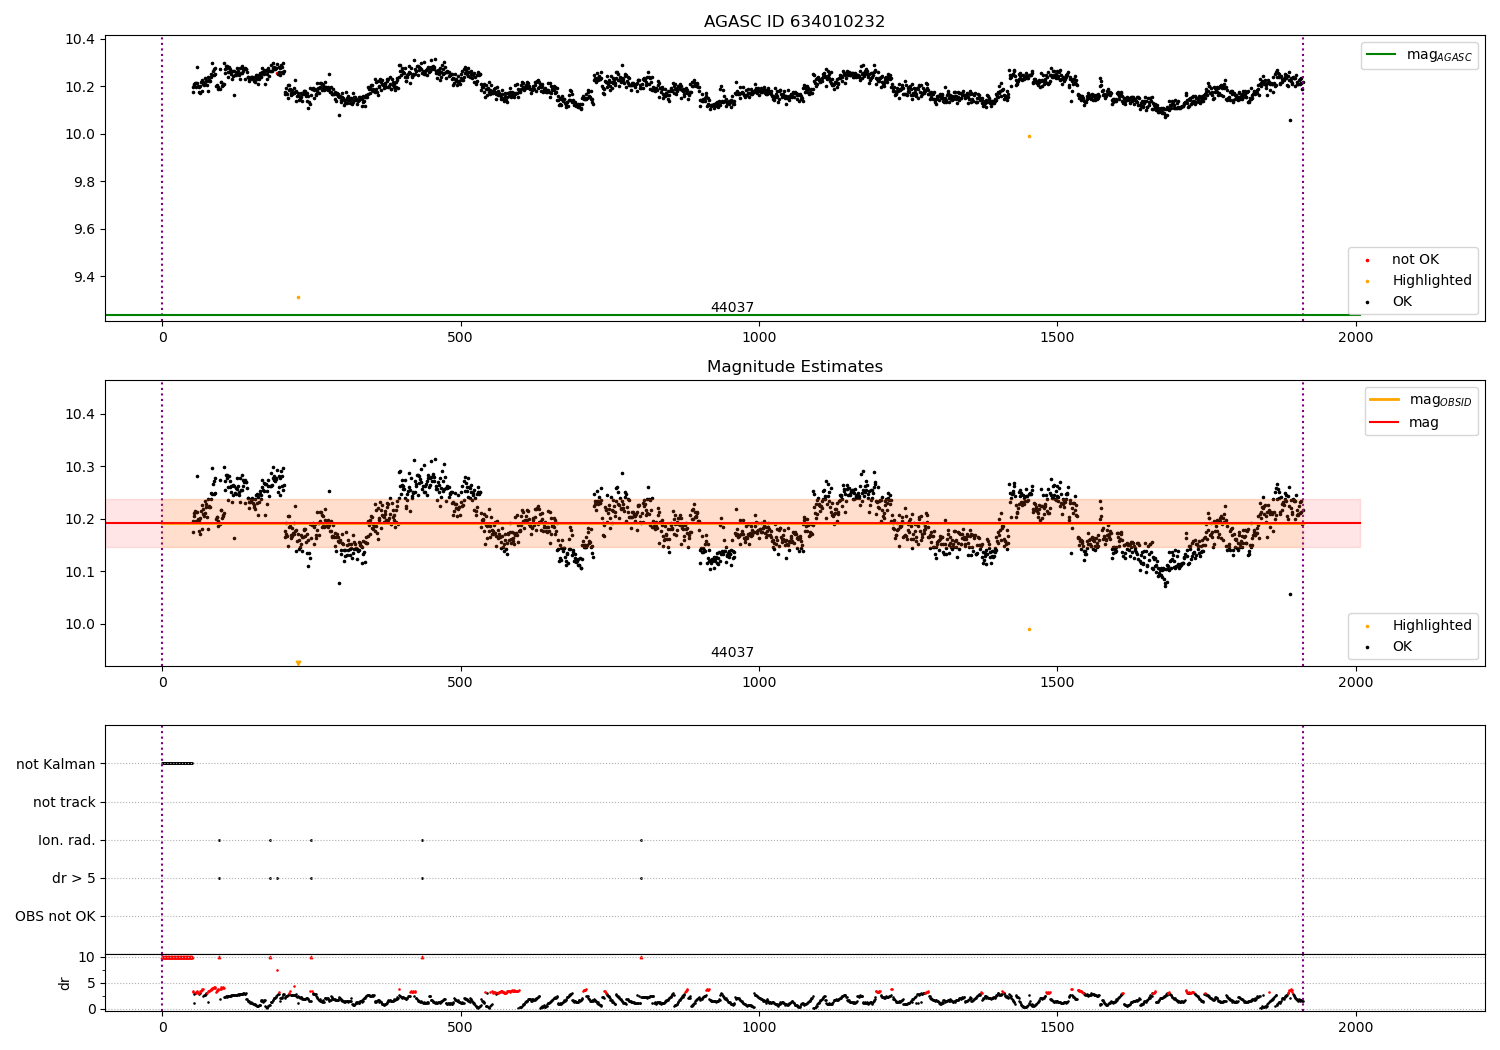Click the 'Ion. rad.' axis label
Viewport: 1500px width, 1050px height.
coord(67,840)
